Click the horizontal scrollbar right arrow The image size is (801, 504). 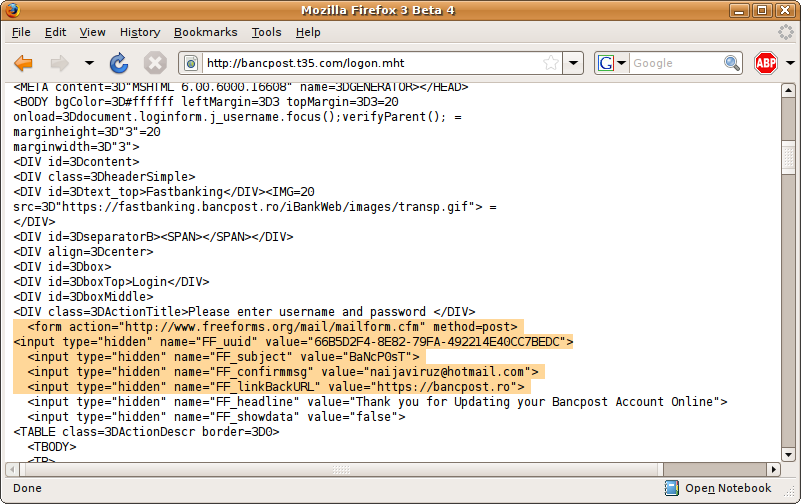click(773, 469)
